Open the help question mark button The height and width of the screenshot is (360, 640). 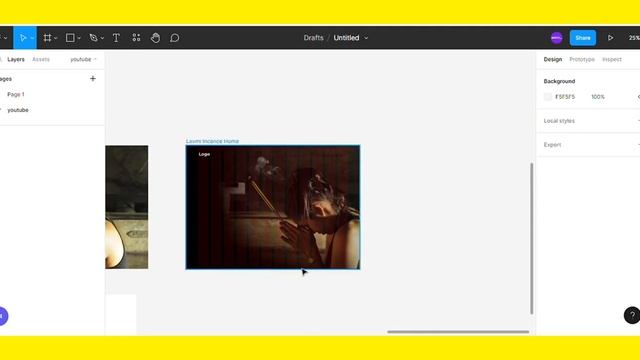[632, 315]
